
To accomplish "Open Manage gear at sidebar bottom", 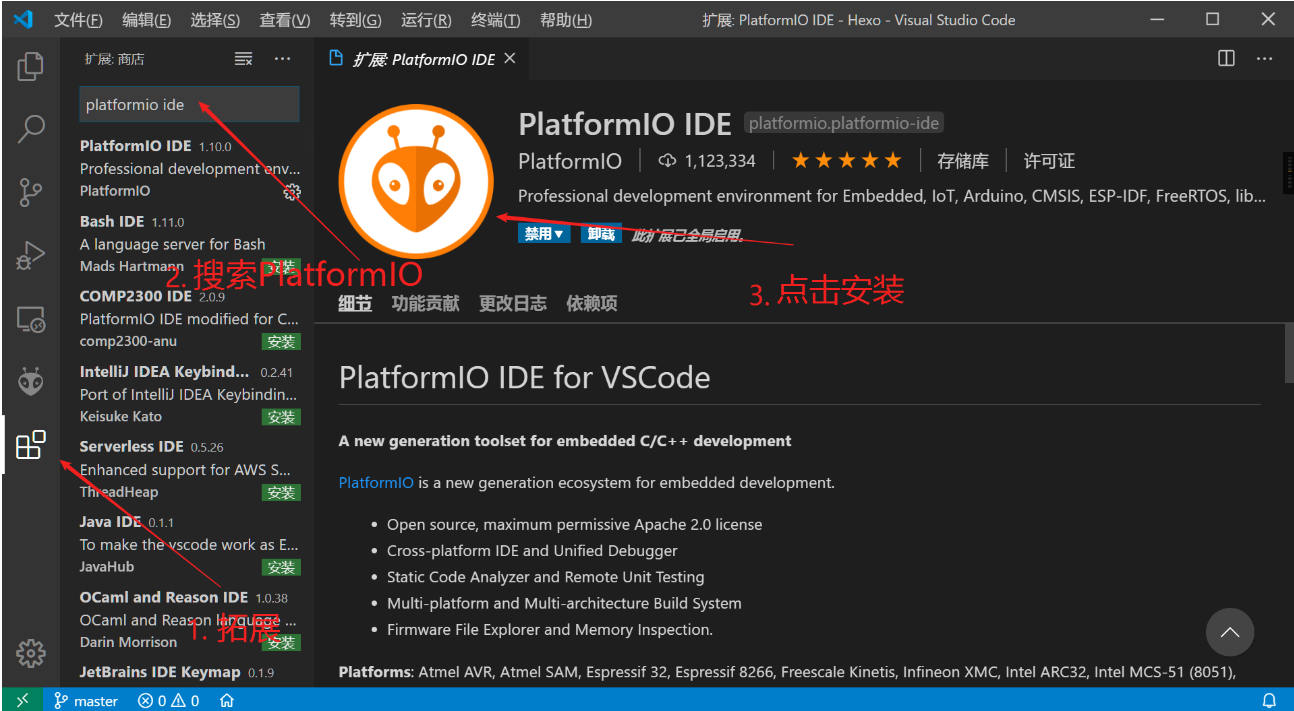I will tap(31, 654).
